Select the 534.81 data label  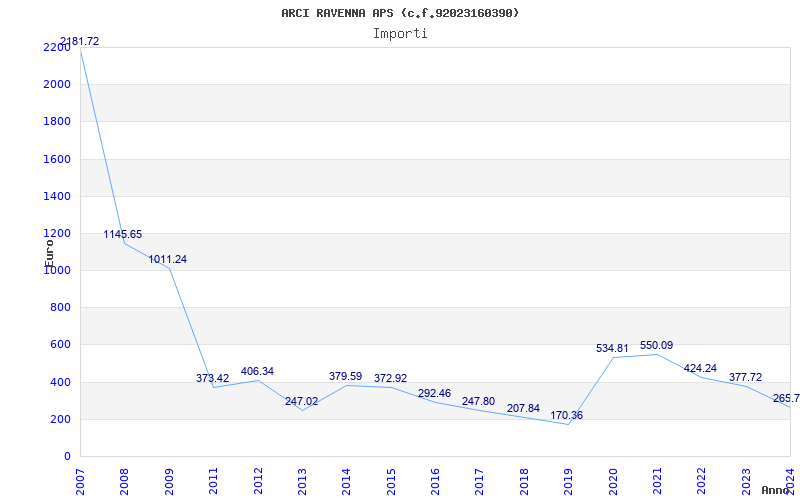tap(612, 348)
